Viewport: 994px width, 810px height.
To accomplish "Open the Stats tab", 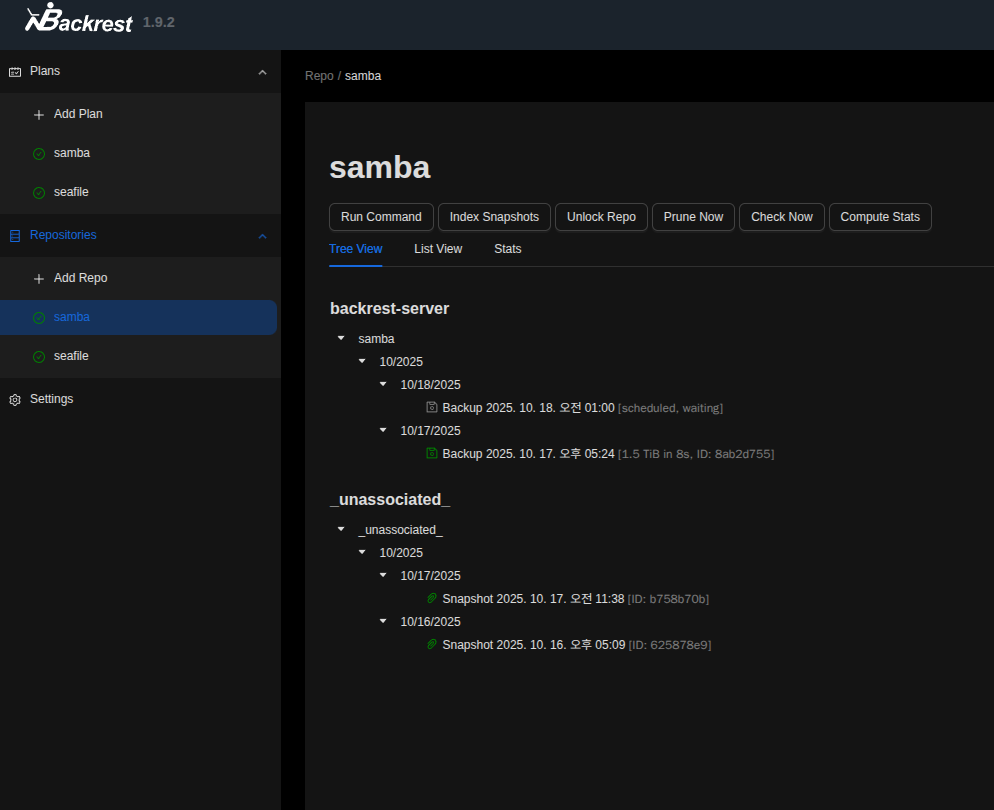I will click(x=507, y=249).
